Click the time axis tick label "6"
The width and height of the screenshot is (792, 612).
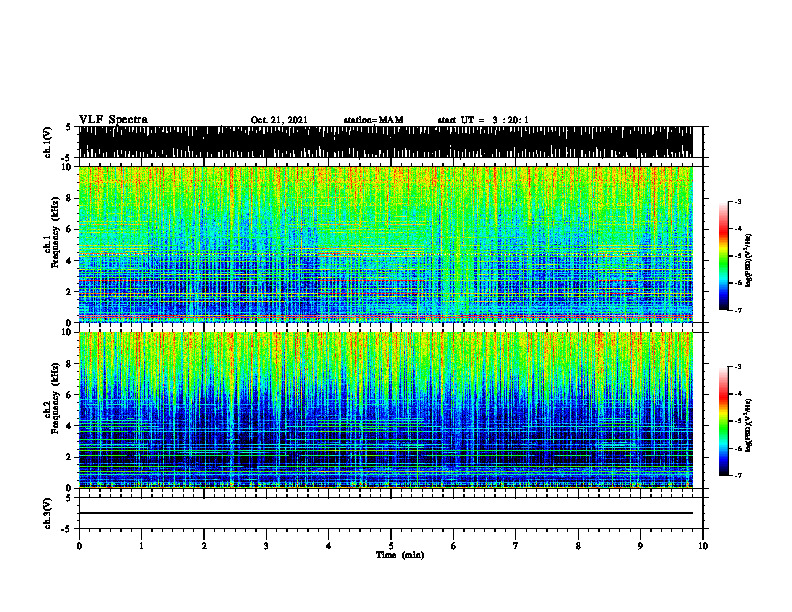click(x=453, y=546)
